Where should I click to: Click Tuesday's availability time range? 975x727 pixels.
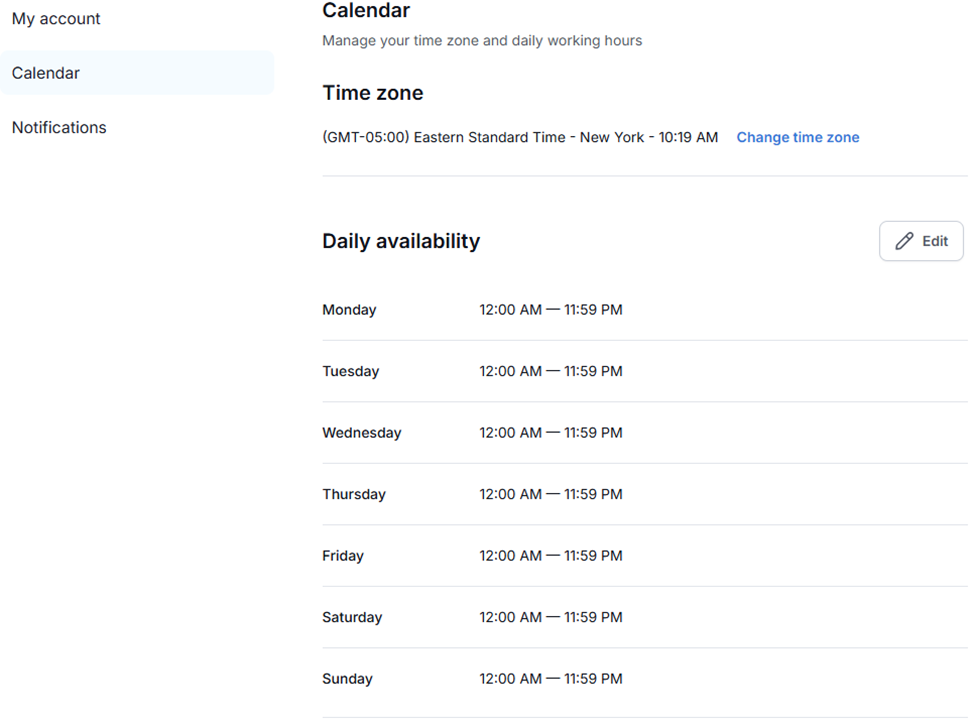tap(550, 372)
